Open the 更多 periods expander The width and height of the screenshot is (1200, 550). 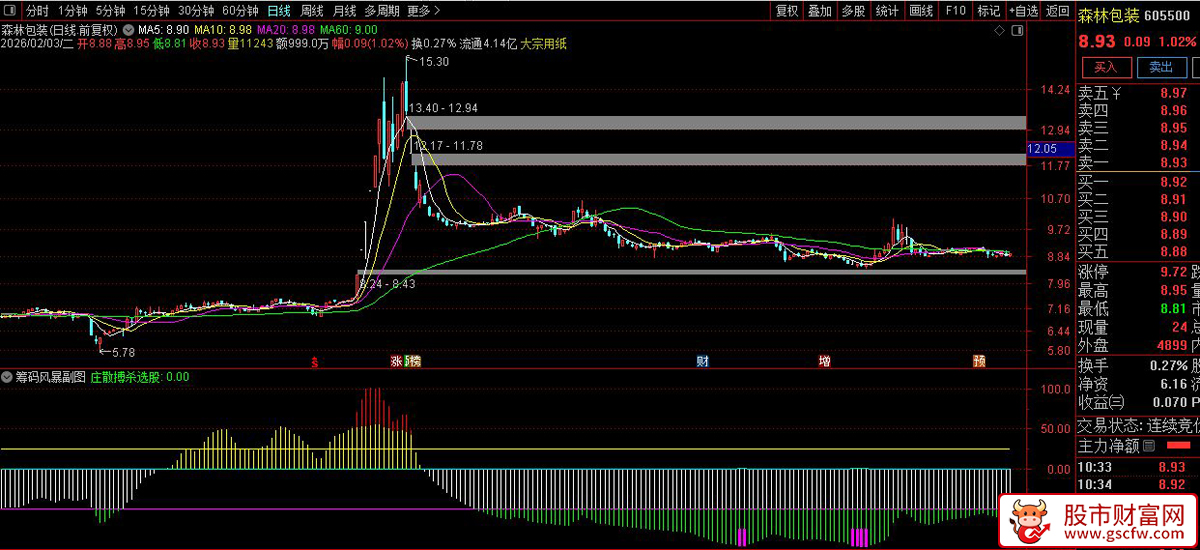(x=424, y=11)
